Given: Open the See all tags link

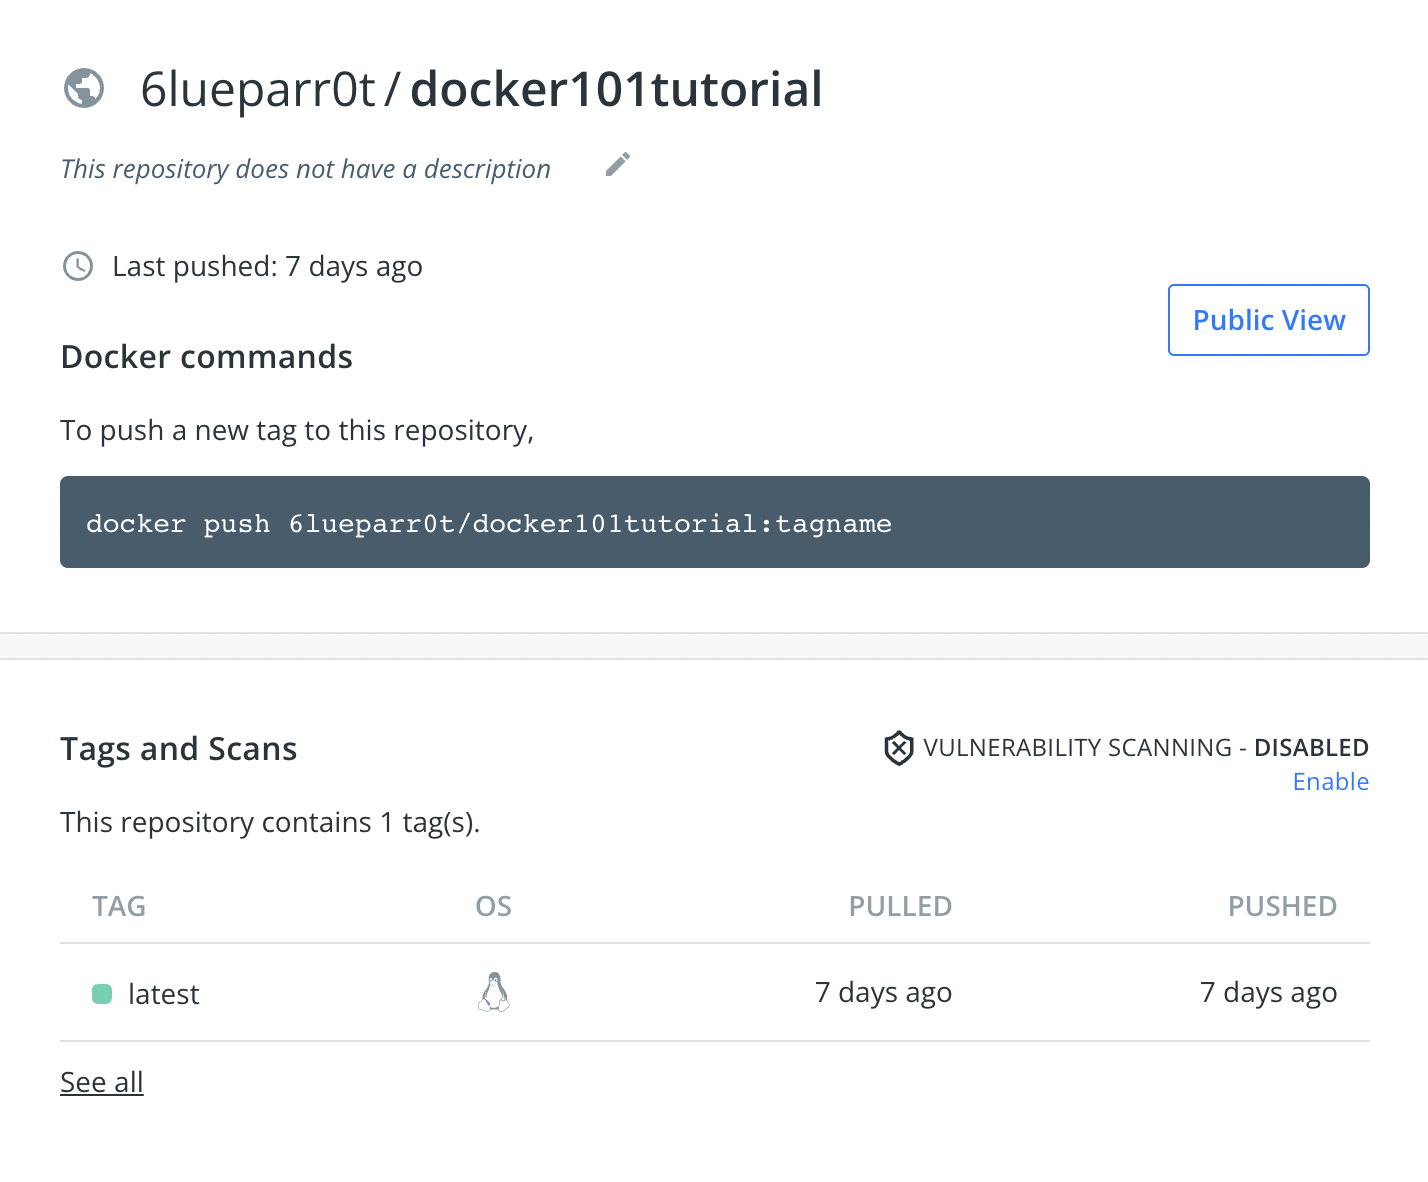Looking at the screenshot, I should 102,1082.
